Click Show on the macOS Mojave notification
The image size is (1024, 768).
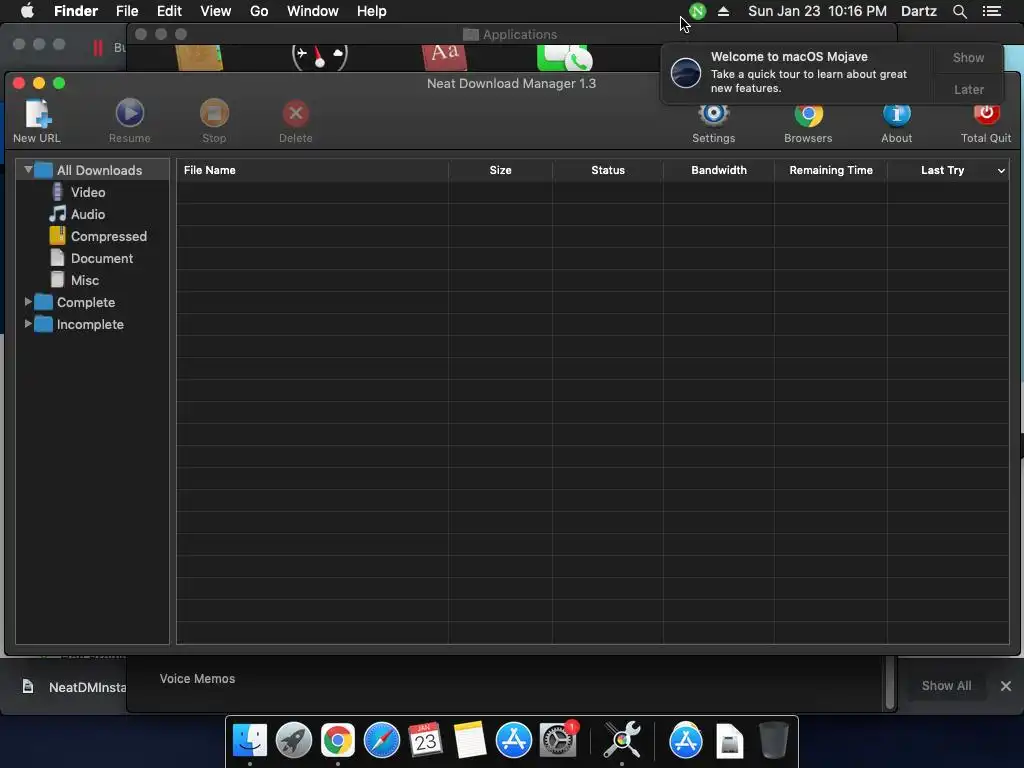pyautogui.click(x=968, y=57)
